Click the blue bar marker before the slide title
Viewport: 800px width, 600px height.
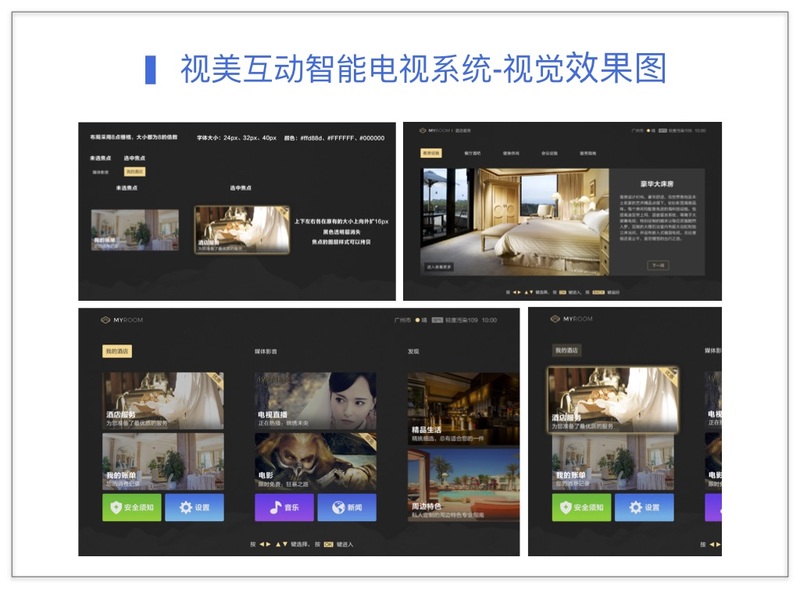coord(151,69)
